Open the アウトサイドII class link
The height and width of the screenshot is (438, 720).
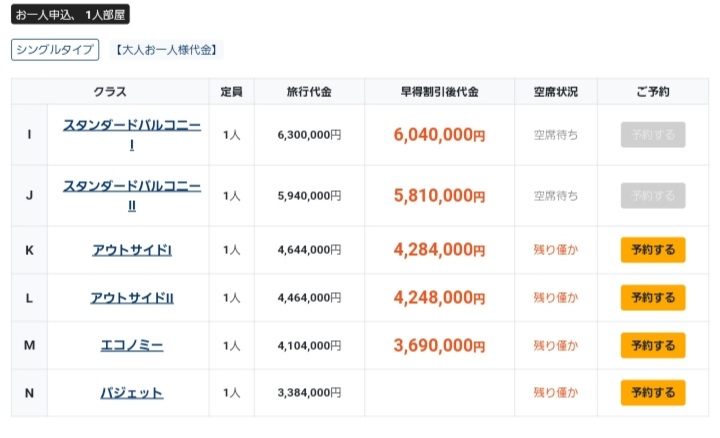pos(132,298)
